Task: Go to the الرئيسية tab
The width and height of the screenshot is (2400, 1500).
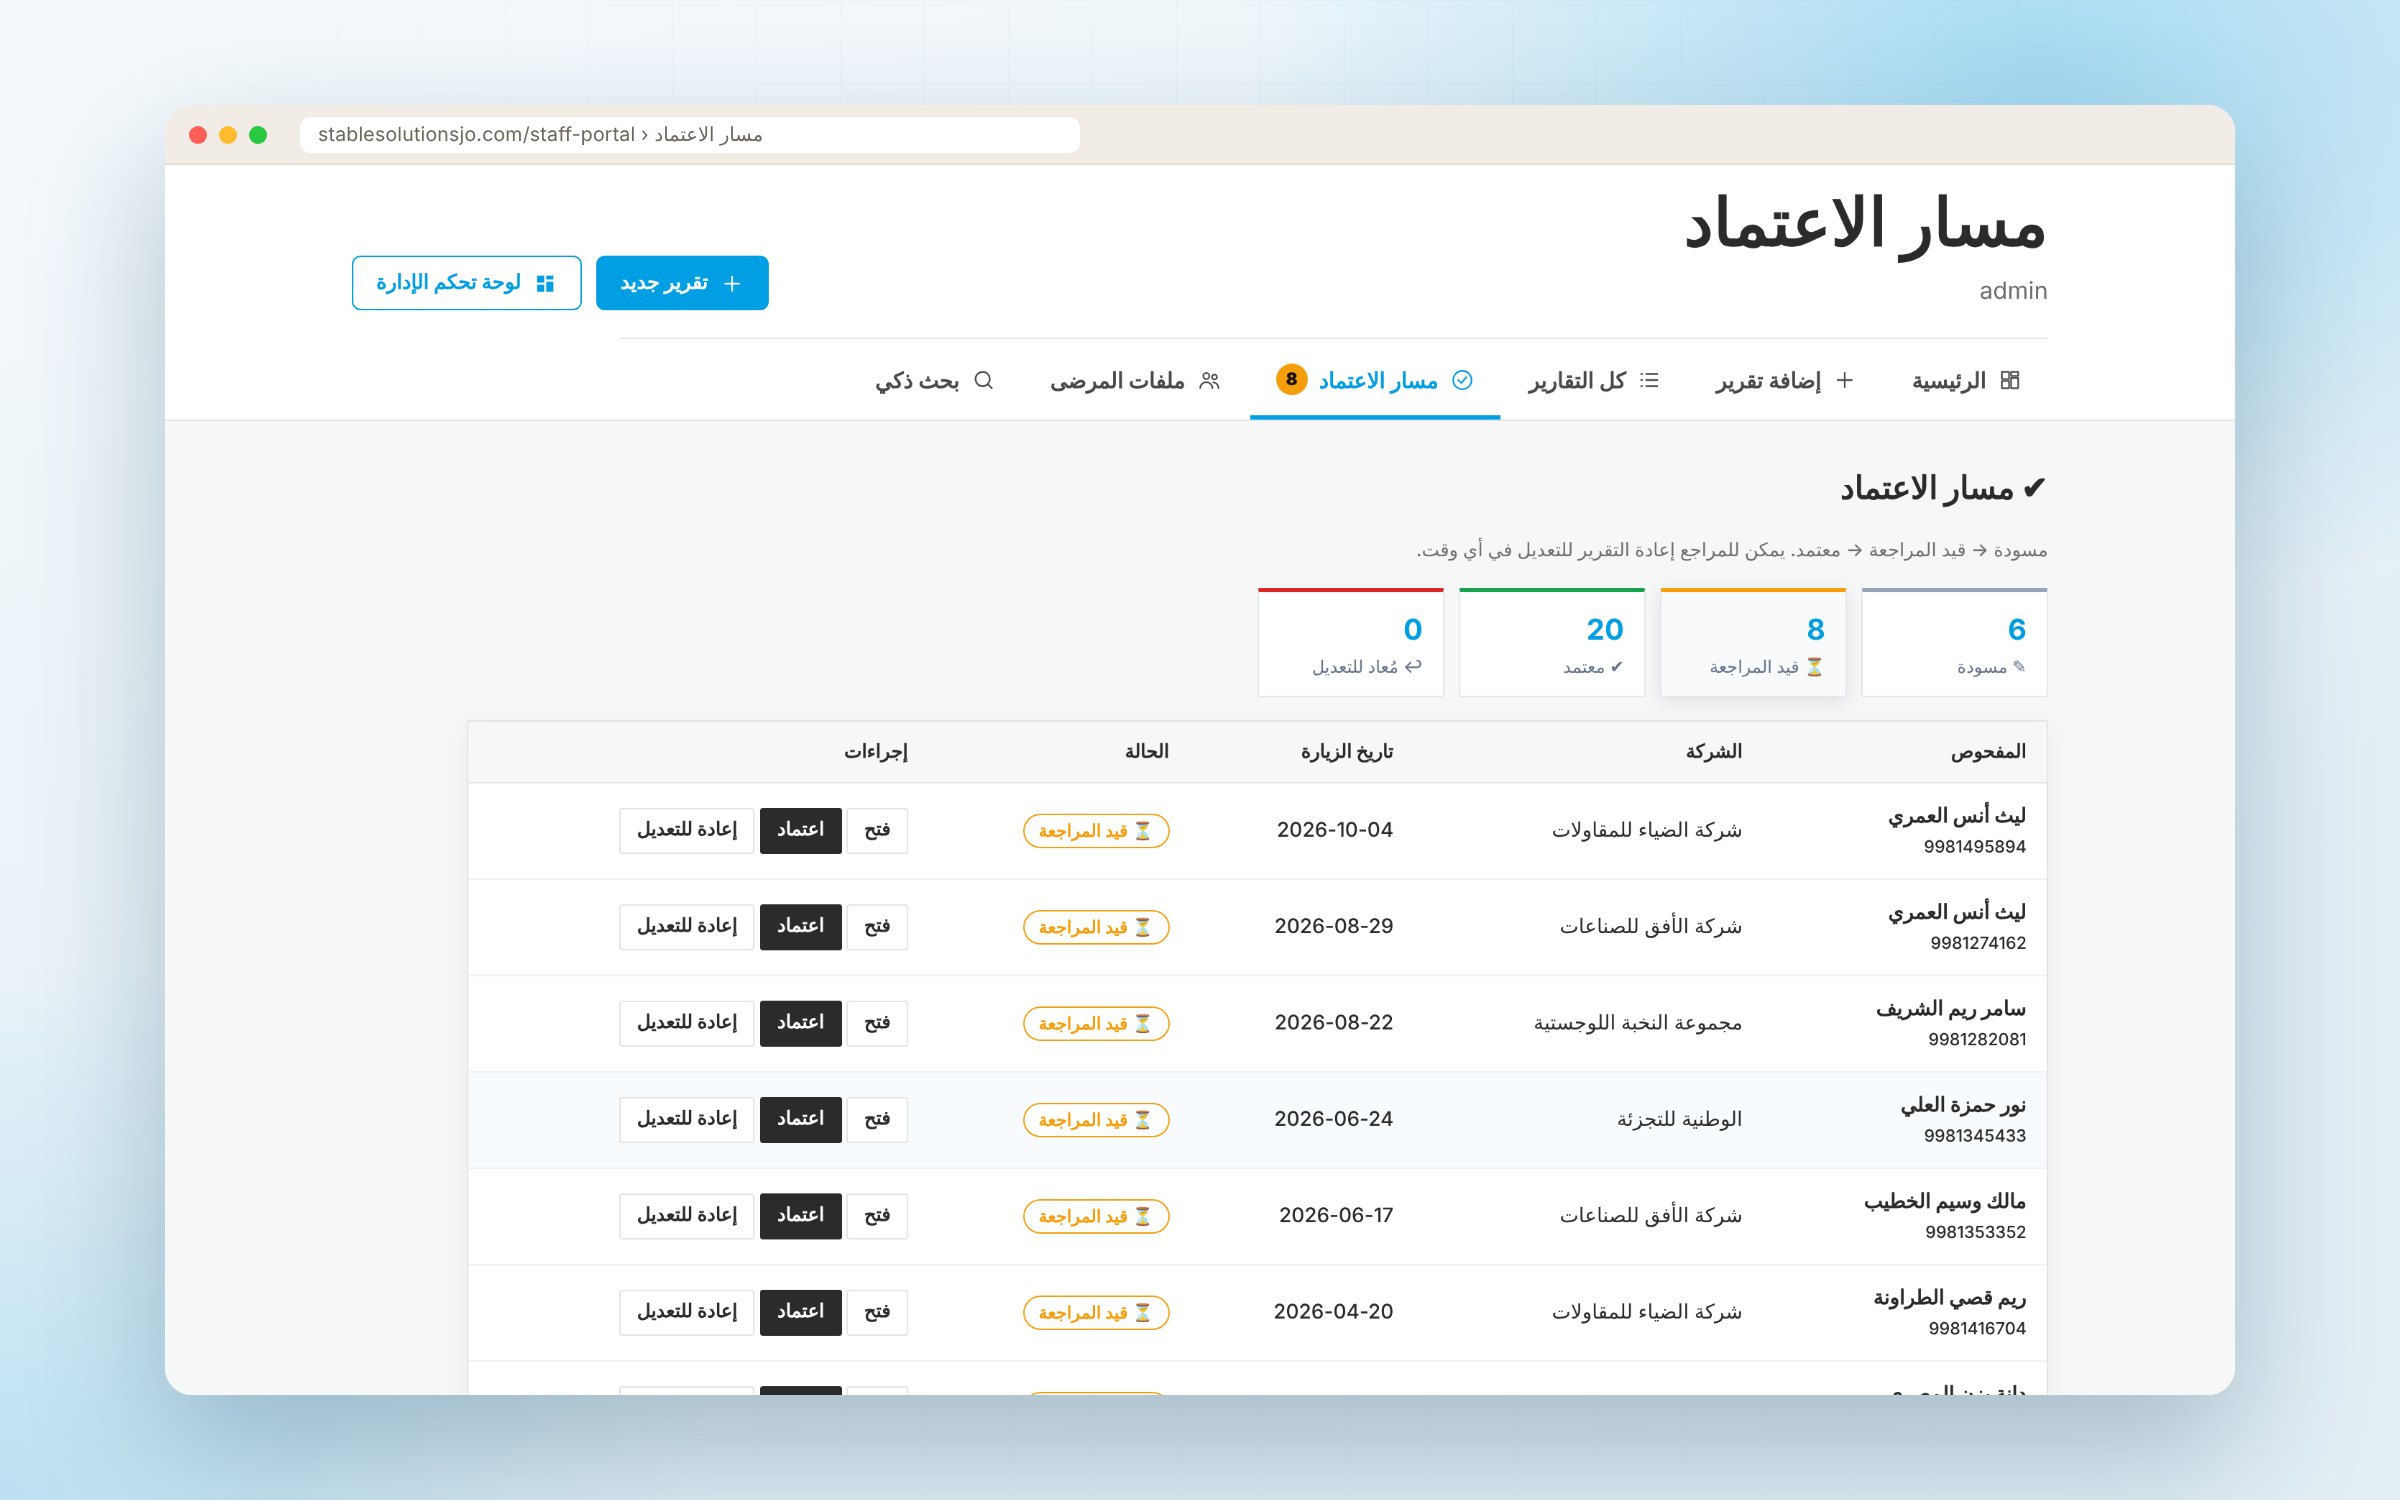Action: (1966, 381)
